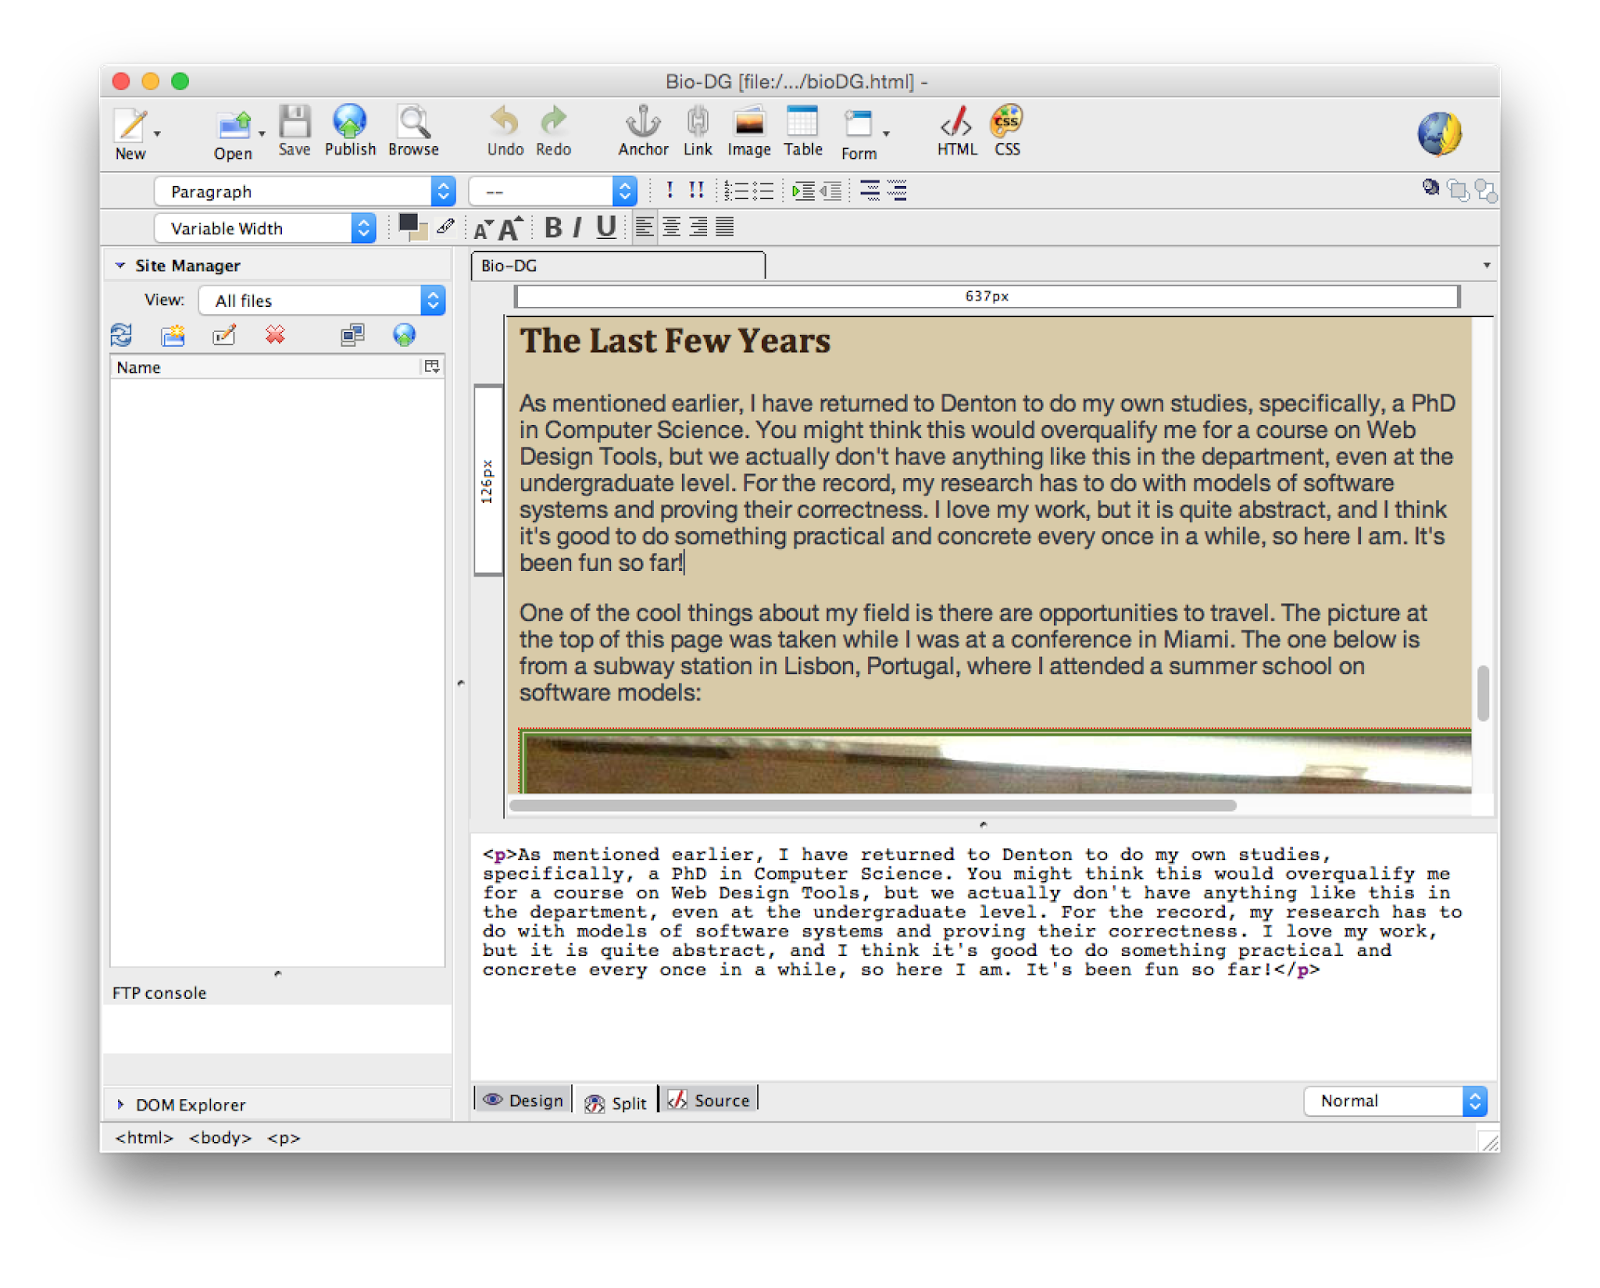Select the <body> tag in the status bar
The image size is (1600, 1288).
coord(220,1138)
